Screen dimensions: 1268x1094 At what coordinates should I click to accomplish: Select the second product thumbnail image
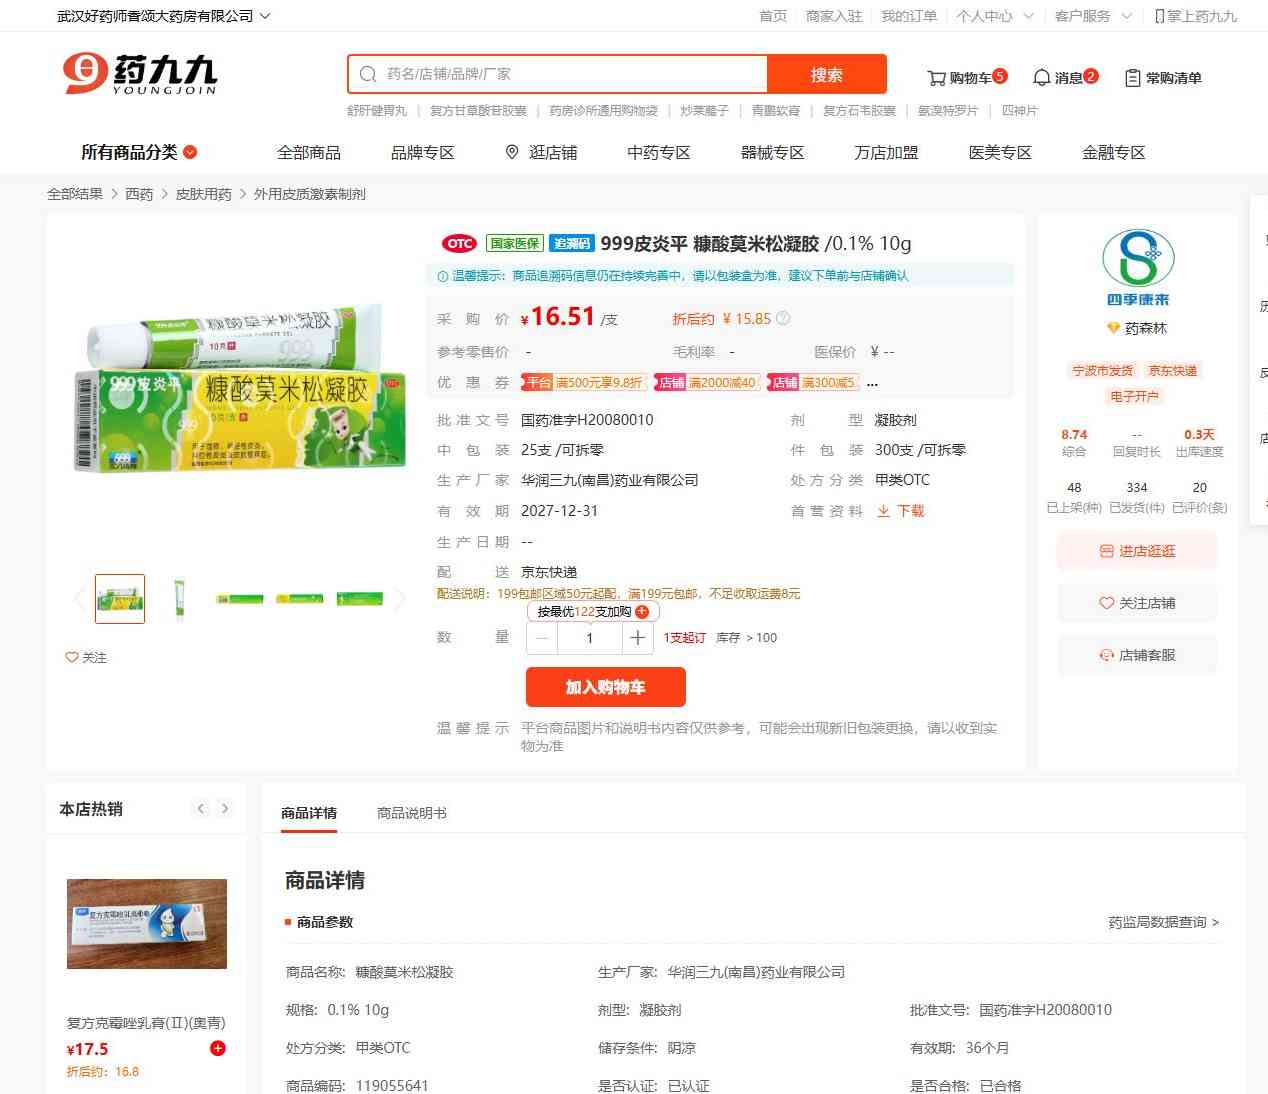(180, 599)
